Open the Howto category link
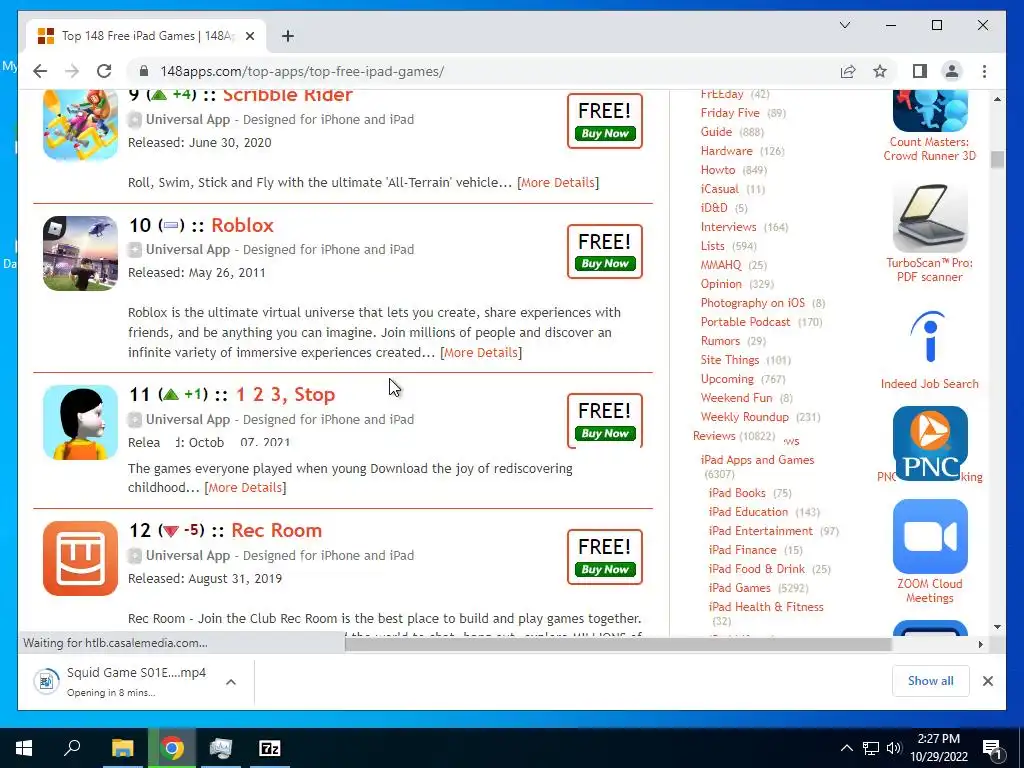 click(718, 170)
